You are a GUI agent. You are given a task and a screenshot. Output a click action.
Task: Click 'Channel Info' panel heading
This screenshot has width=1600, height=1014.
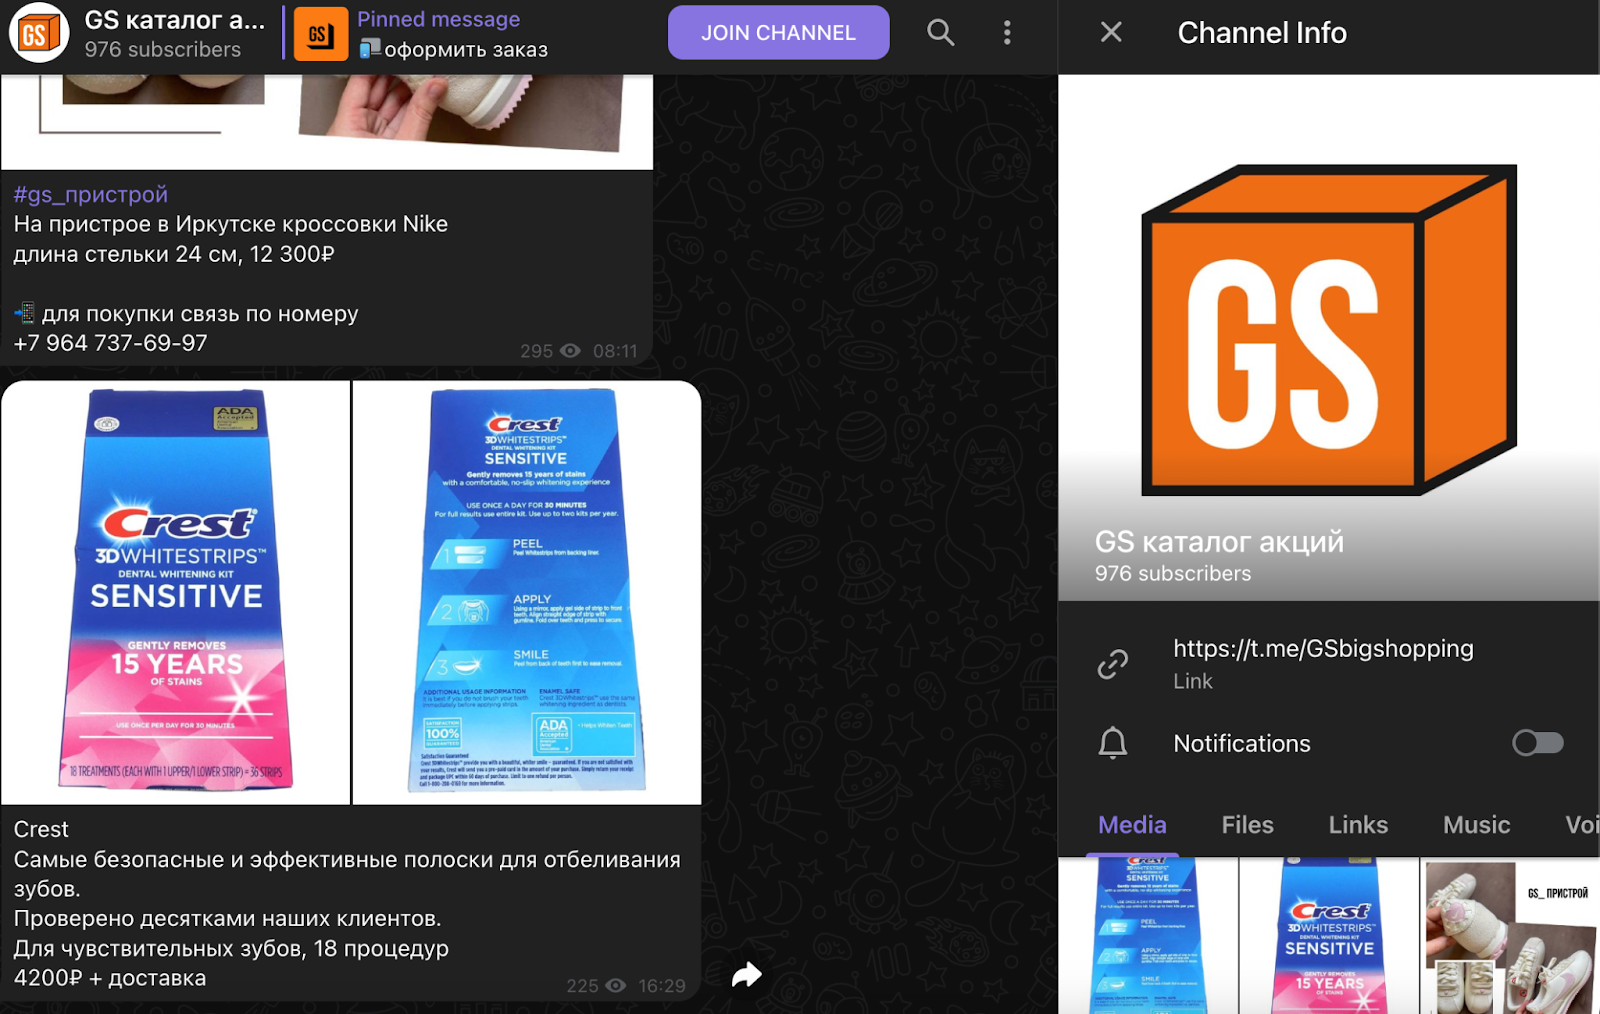tap(1262, 33)
